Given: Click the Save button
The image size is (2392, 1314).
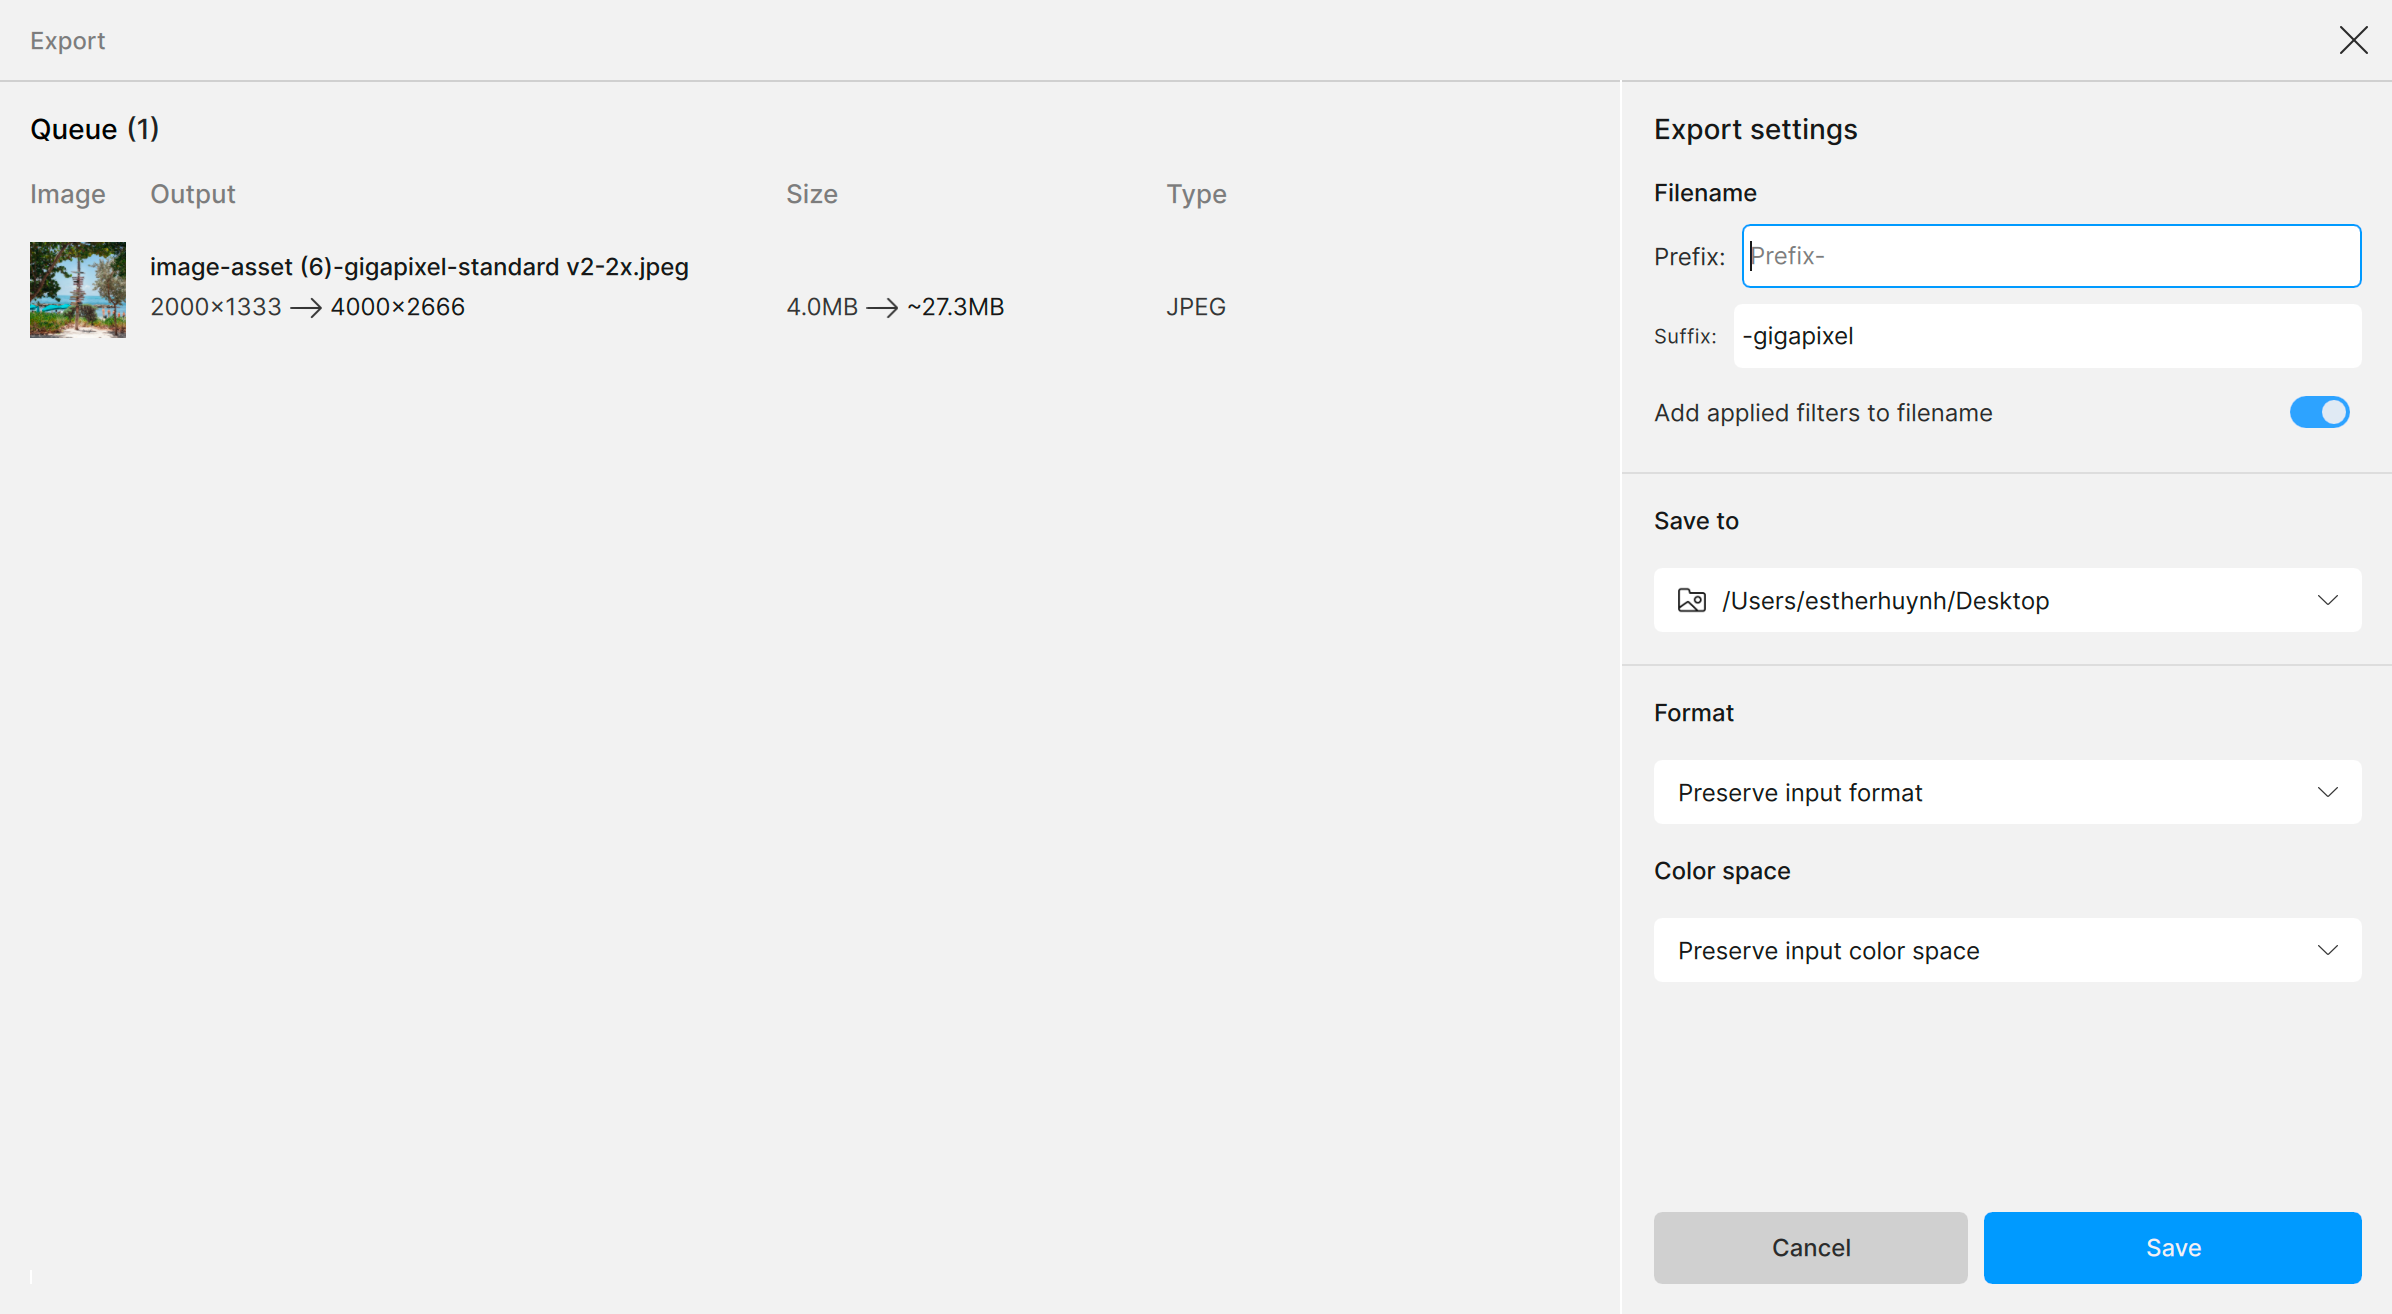Looking at the screenshot, I should [x=2172, y=1247].
